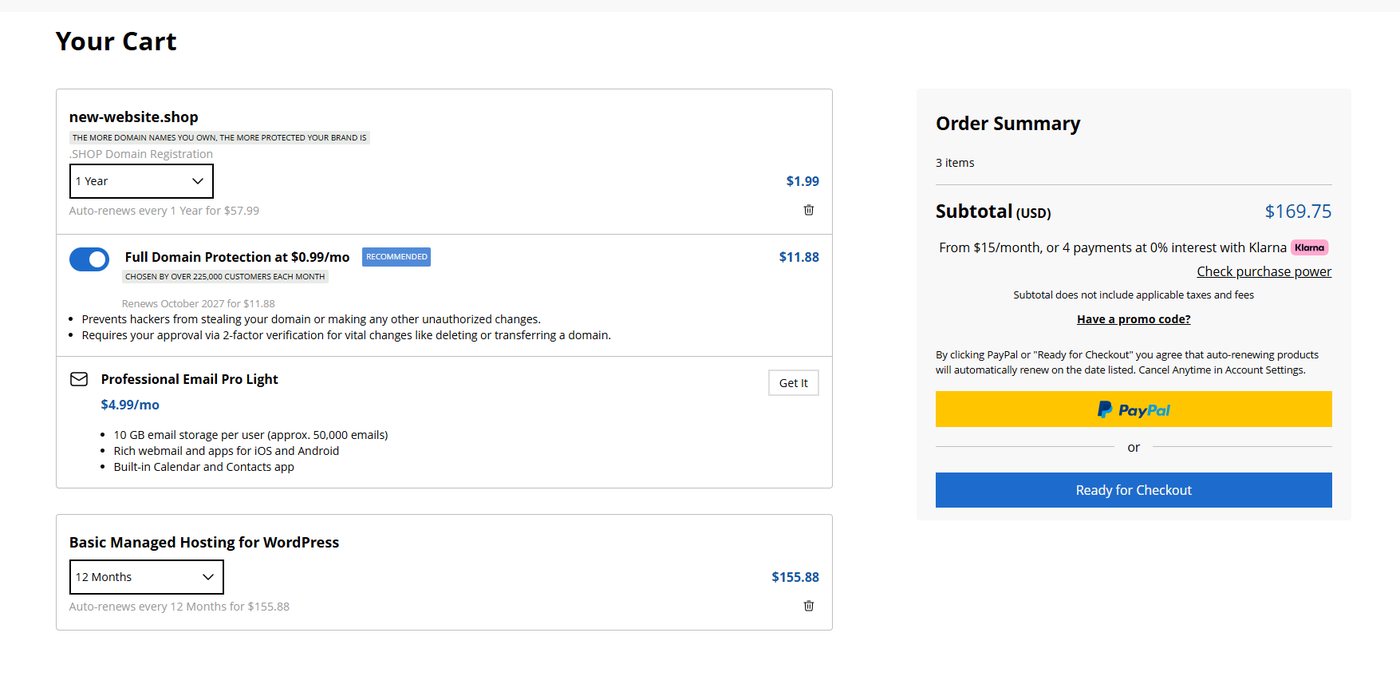
Task: Pay with the yellow PayPal button
Action: pyautogui.click(x=1133, y=409)
